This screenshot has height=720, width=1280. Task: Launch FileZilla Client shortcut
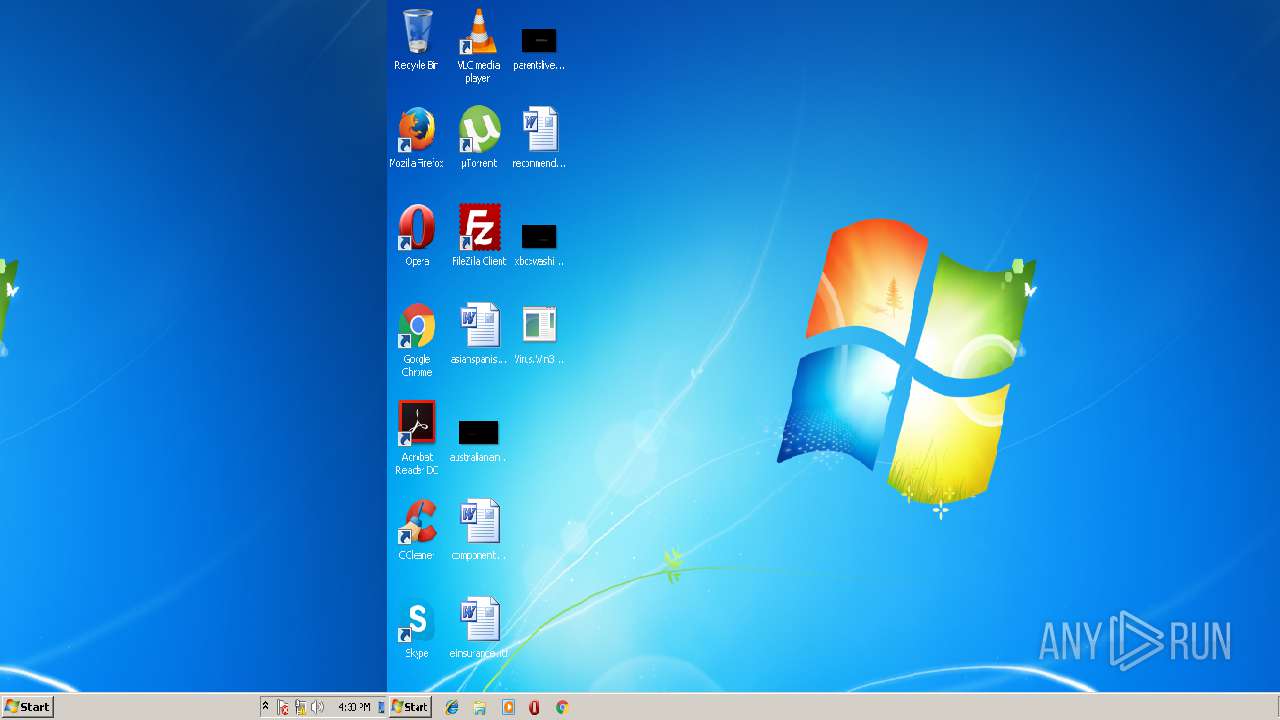click(x=479, y=228)
